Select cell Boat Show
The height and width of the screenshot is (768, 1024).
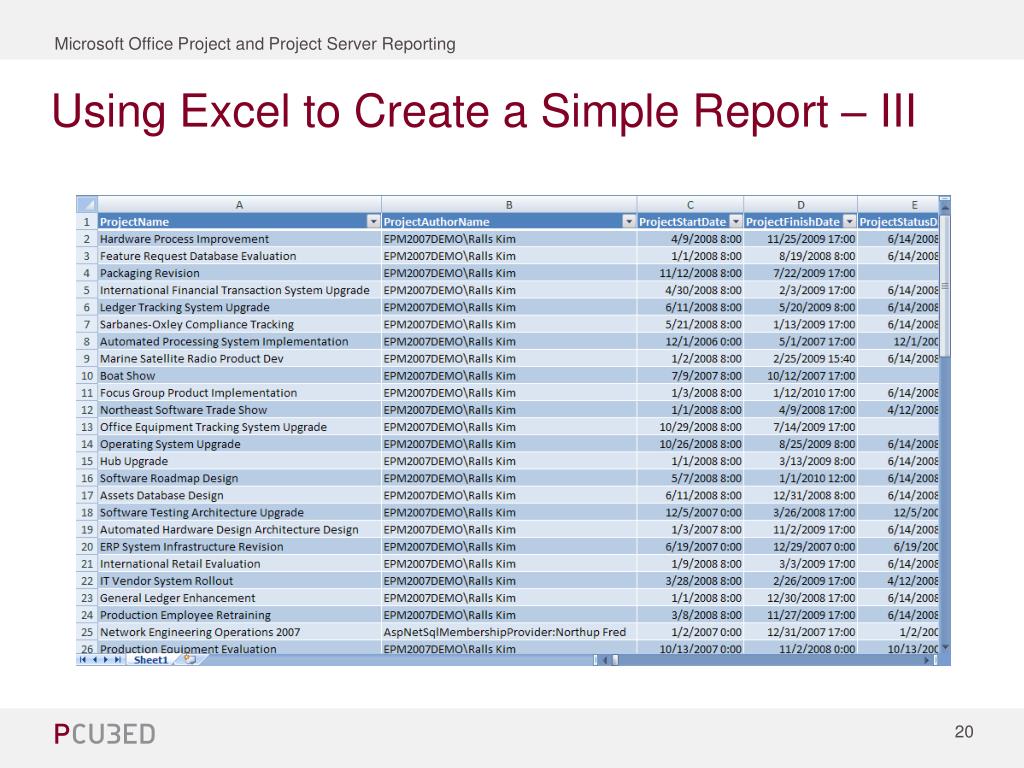239,376
